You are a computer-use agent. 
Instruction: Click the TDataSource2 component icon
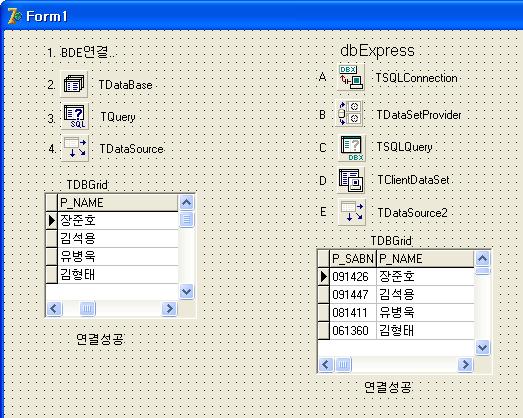click(352, 212)
